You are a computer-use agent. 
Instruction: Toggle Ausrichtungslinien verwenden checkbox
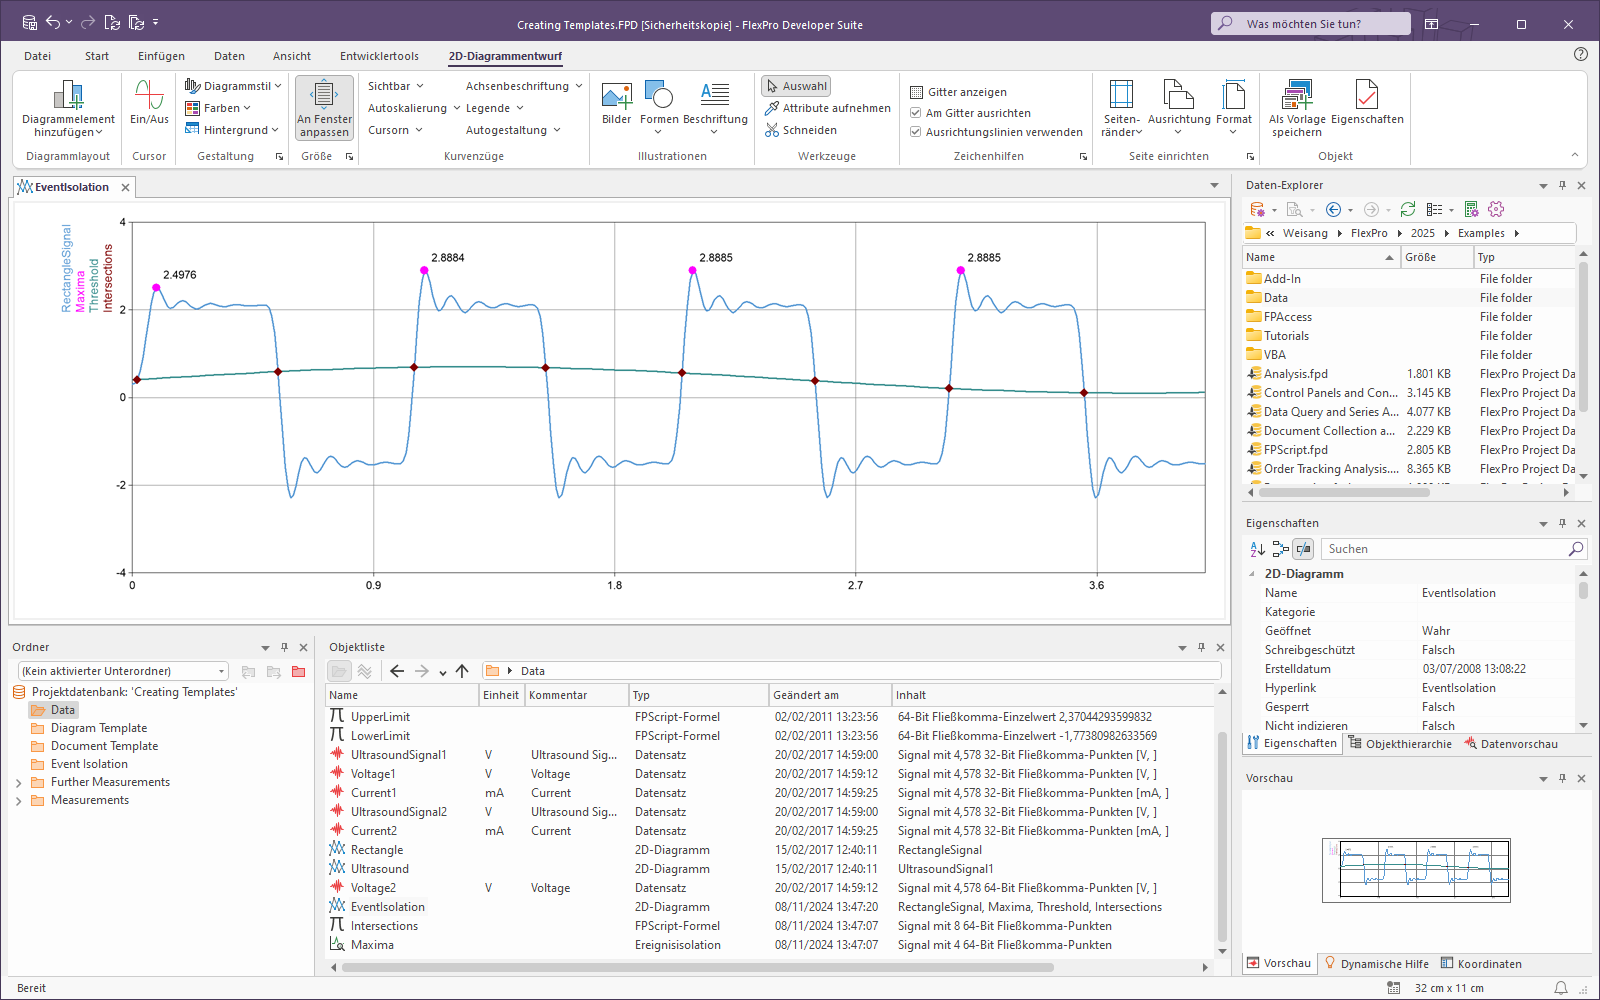916,132
